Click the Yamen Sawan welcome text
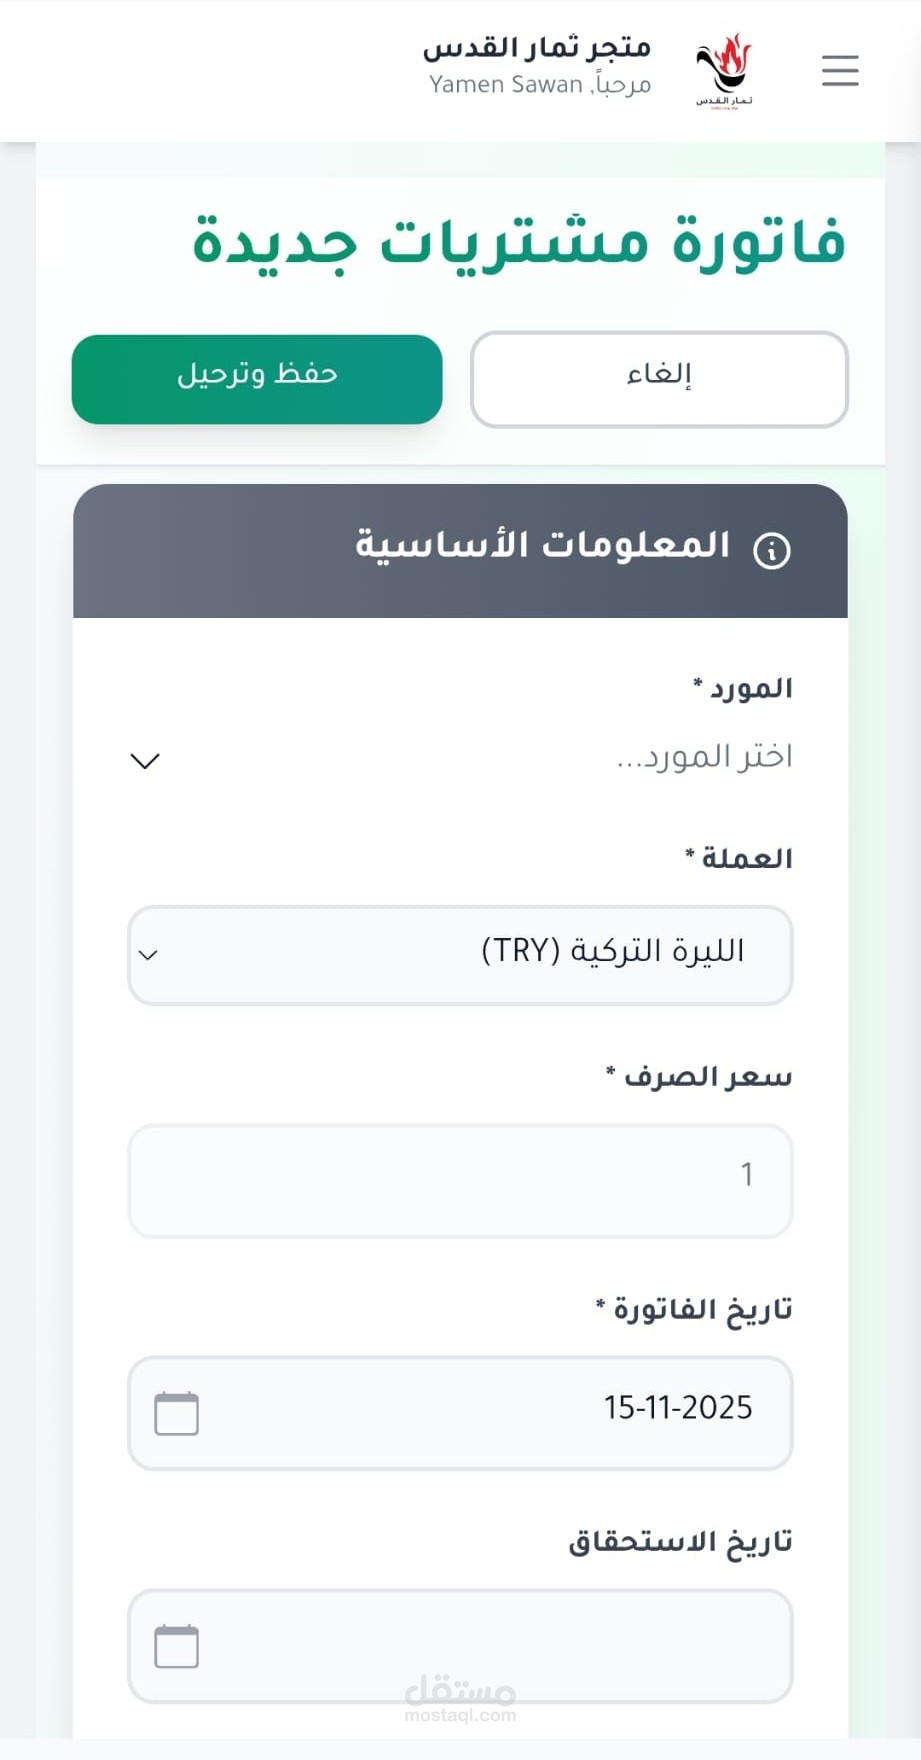 [540, 85]
